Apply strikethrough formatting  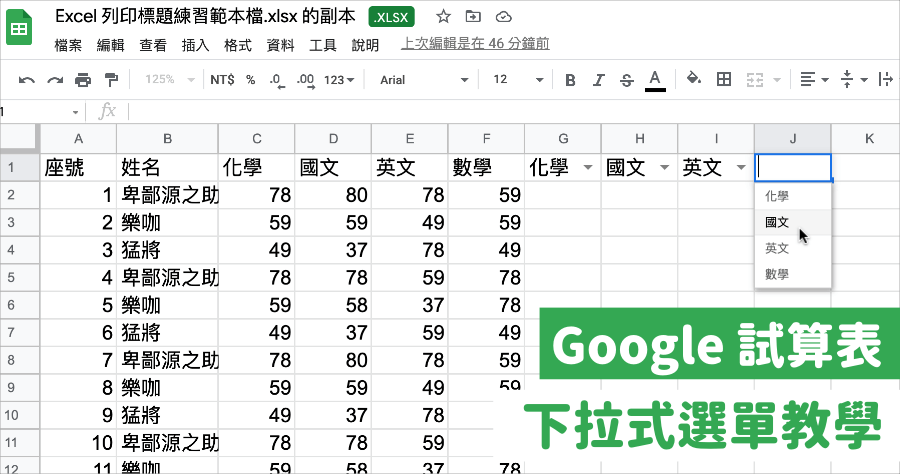[627, 80]
